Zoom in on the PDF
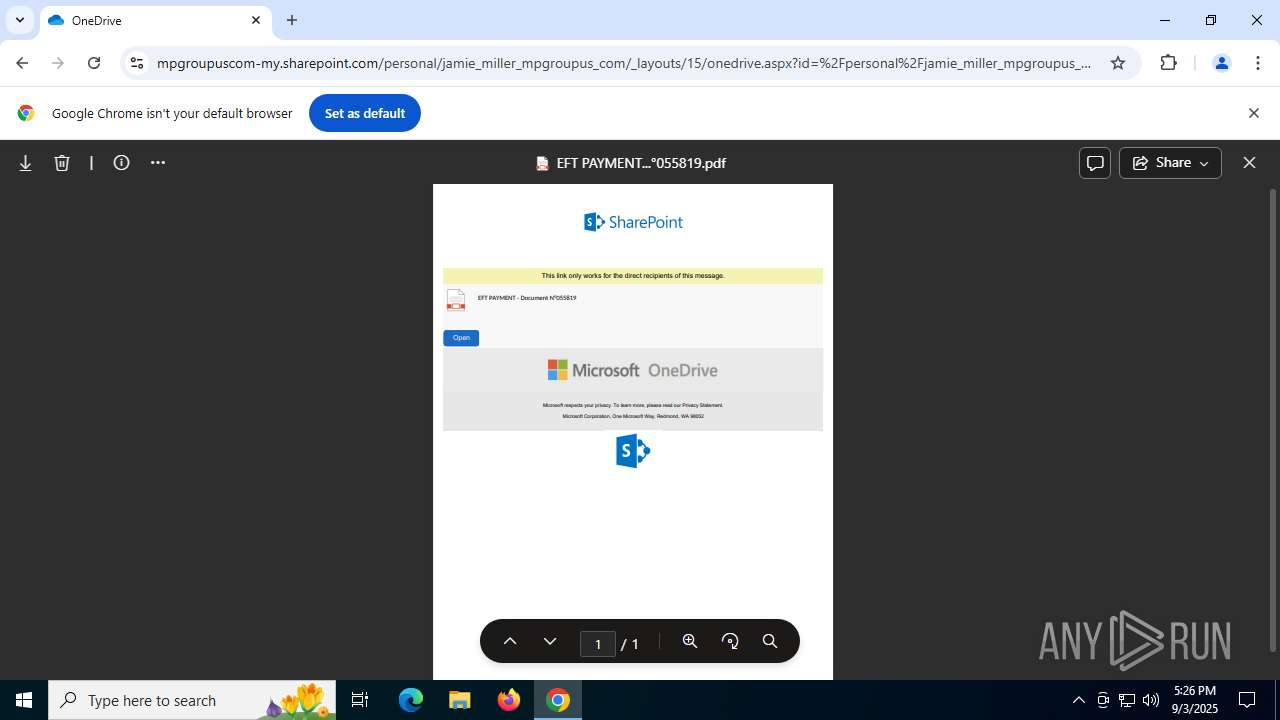 click(x=690, y=642)
